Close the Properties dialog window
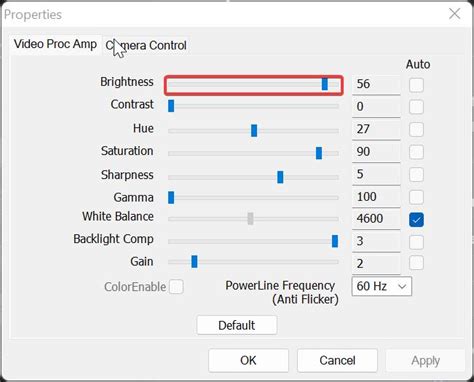Viewport: 474px width, 382px height. (455, 14)
